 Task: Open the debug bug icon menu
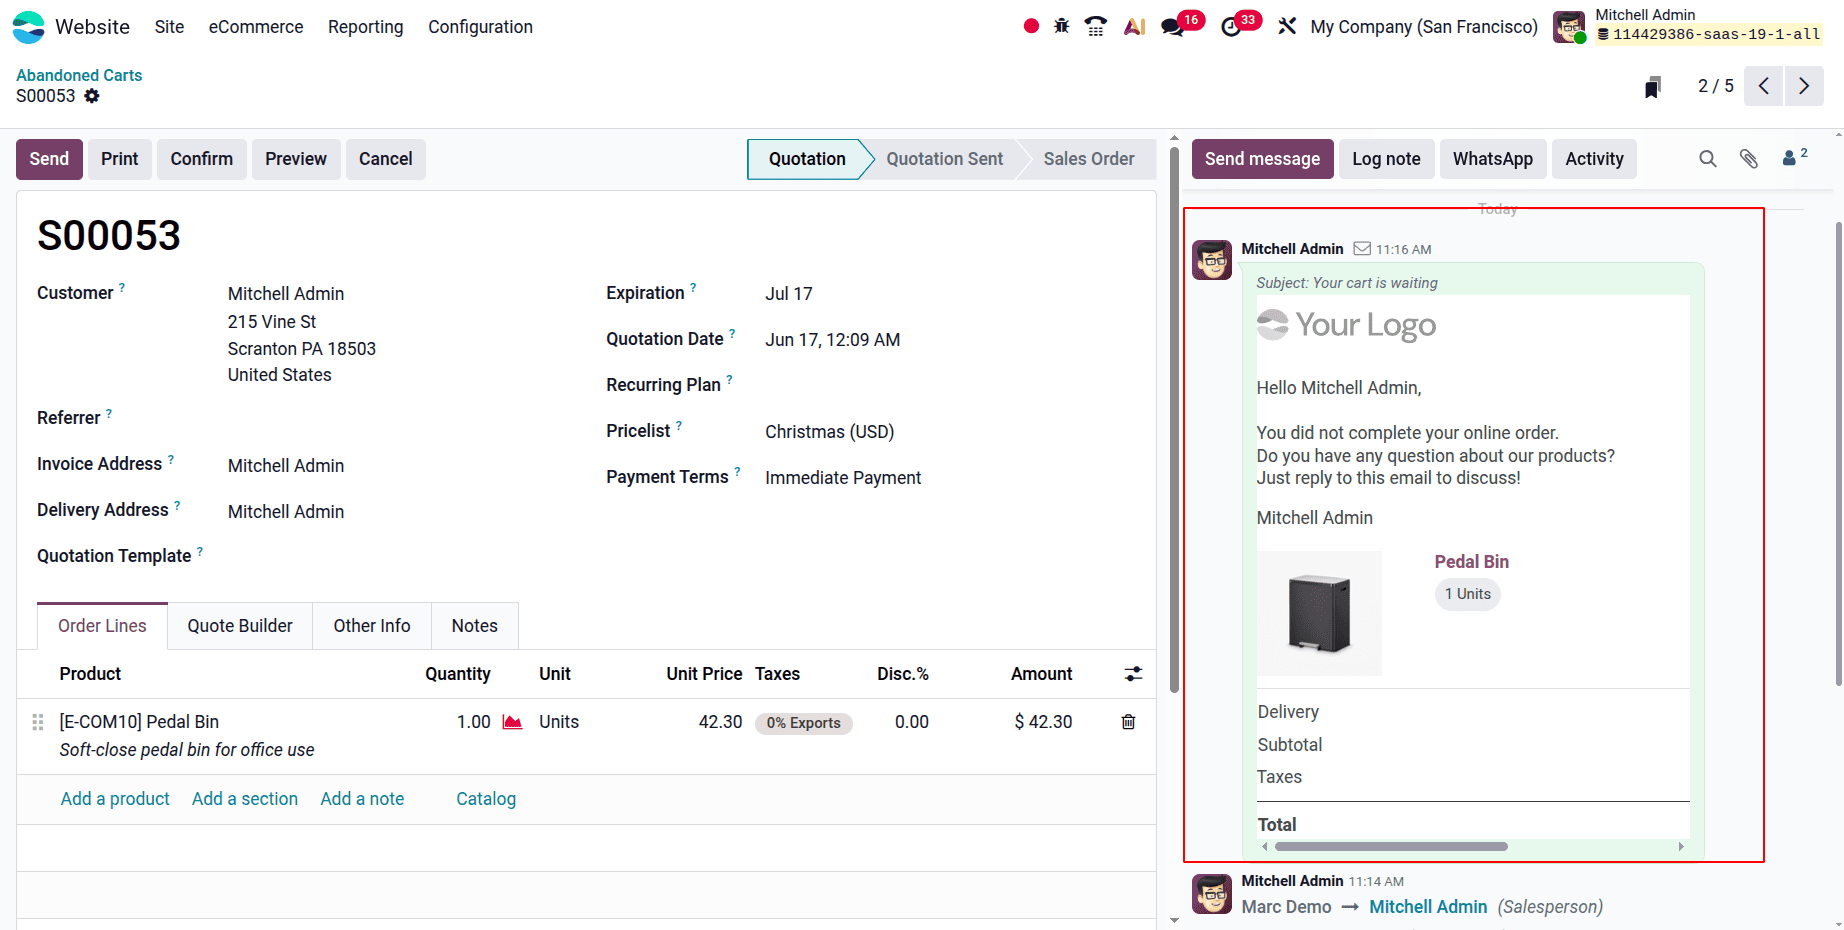point(1062,27)
